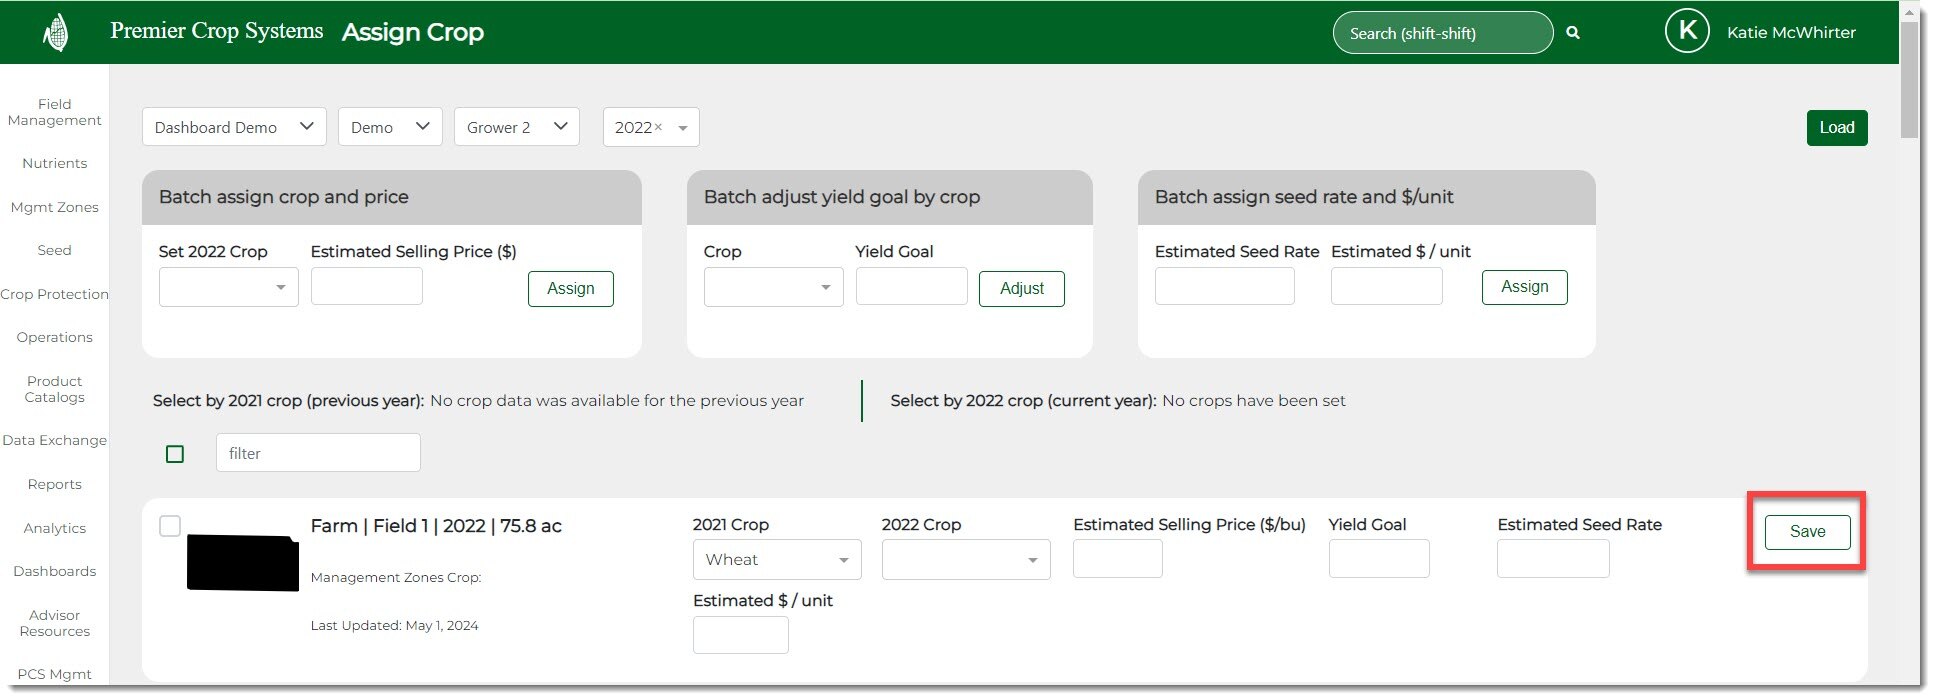The height and width of the screenshot is (700, 1935).
Task: Open the Field Management menu item
Action: pyautogui.click(x=55, y=112)
